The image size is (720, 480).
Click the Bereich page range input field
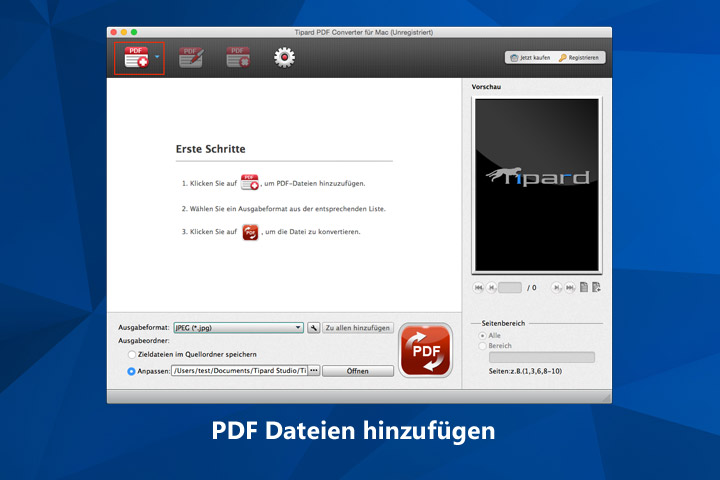(542, 357)
